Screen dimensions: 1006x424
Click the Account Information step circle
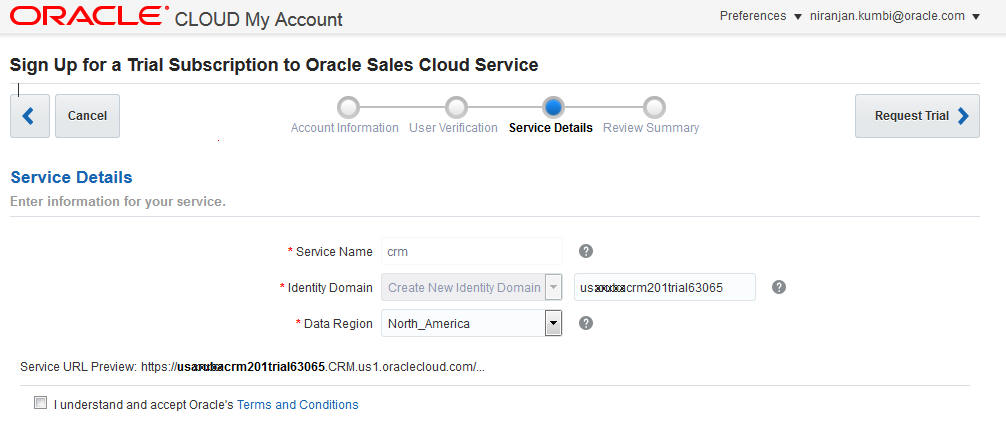pyautogui.click(x=347, y=107)
